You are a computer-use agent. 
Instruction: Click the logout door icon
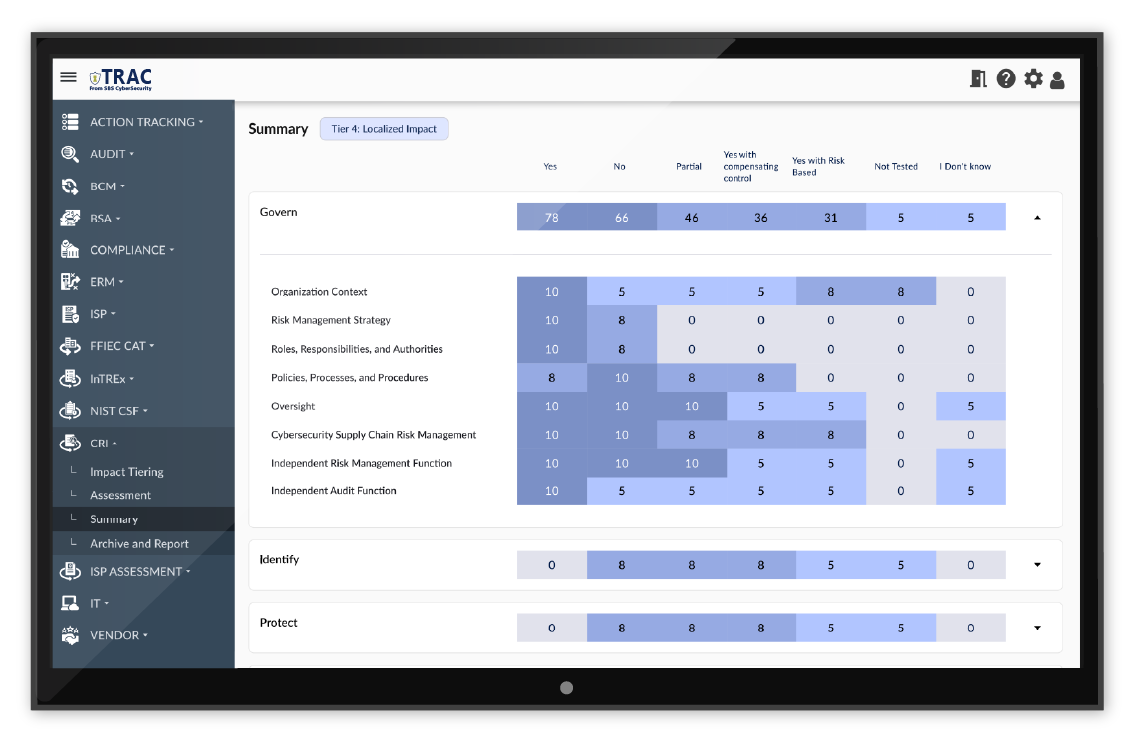tap(978, 79)
